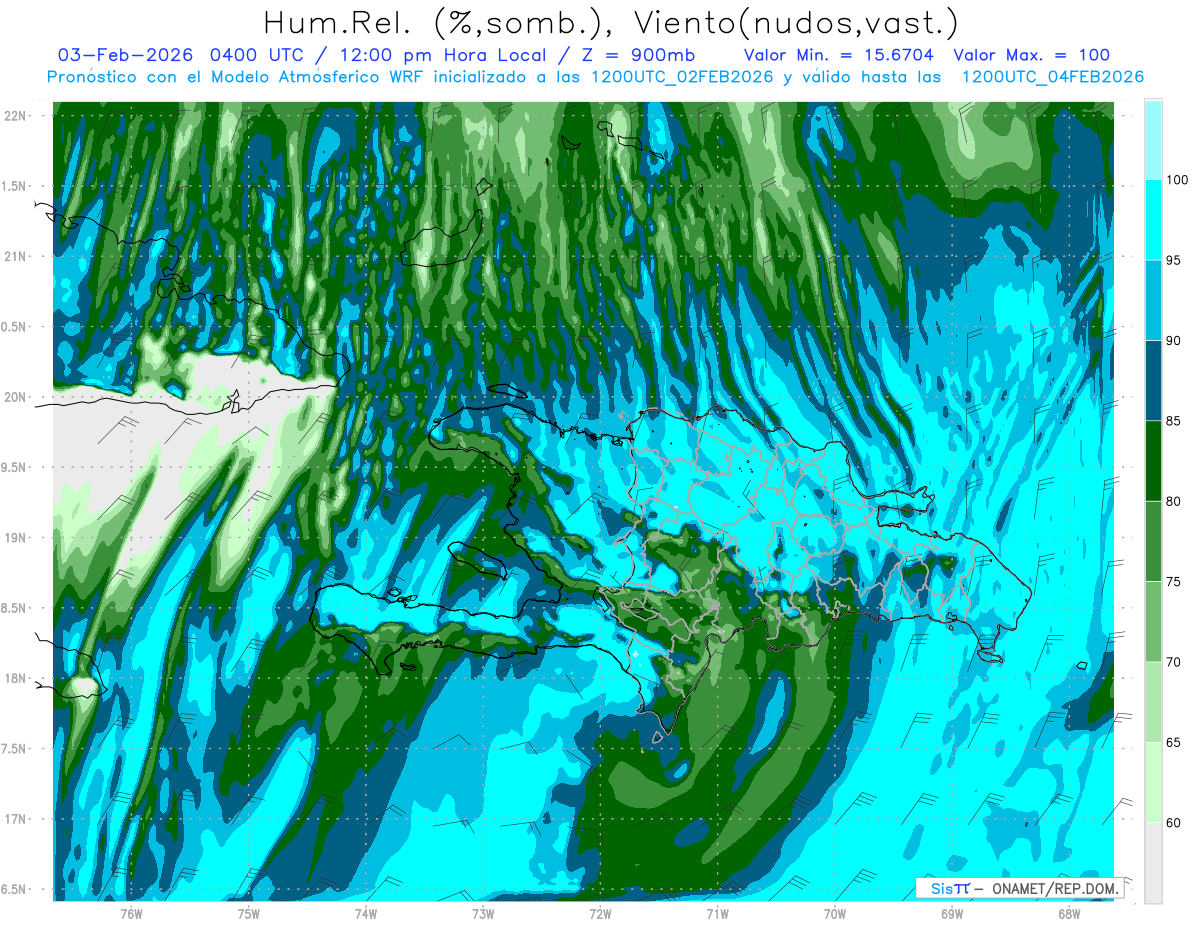Screen dimensions: 1200x927
Task: Pick the pale cyan above-100 legend swatch
Action: [1153, 140]
